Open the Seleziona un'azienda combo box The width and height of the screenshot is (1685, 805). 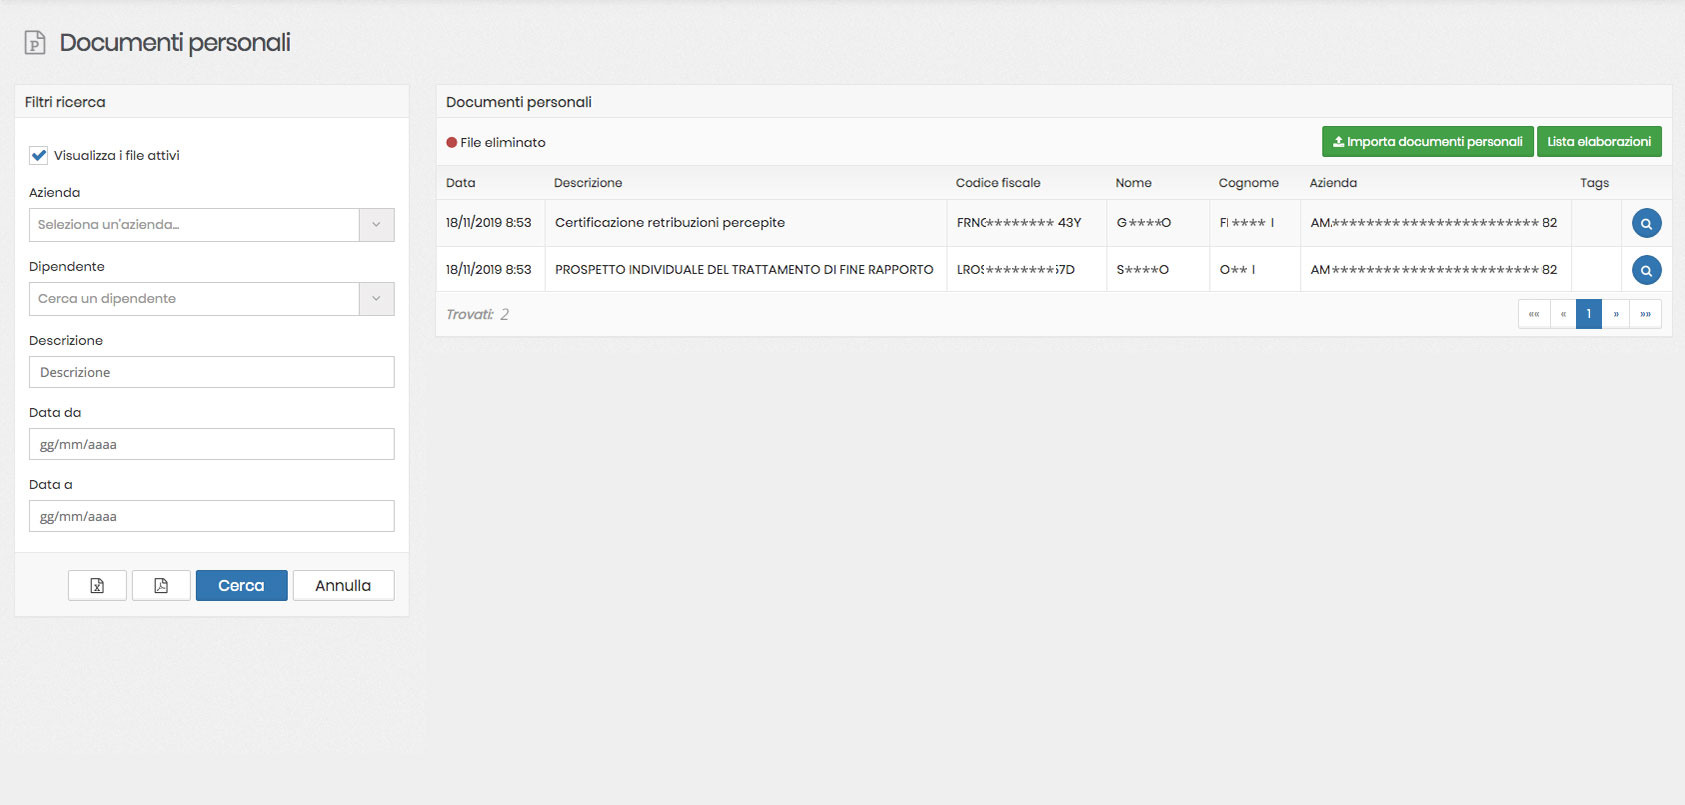194,225
